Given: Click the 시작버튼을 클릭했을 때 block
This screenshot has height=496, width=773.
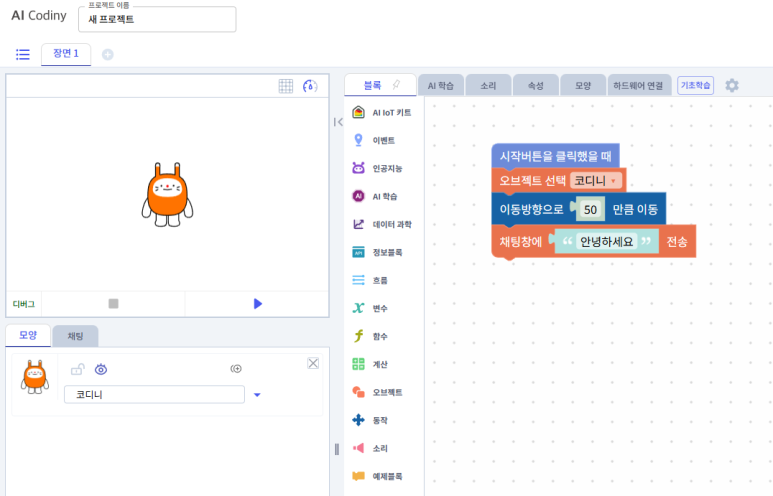Looking at the screenshot, I should coord(556,156).
